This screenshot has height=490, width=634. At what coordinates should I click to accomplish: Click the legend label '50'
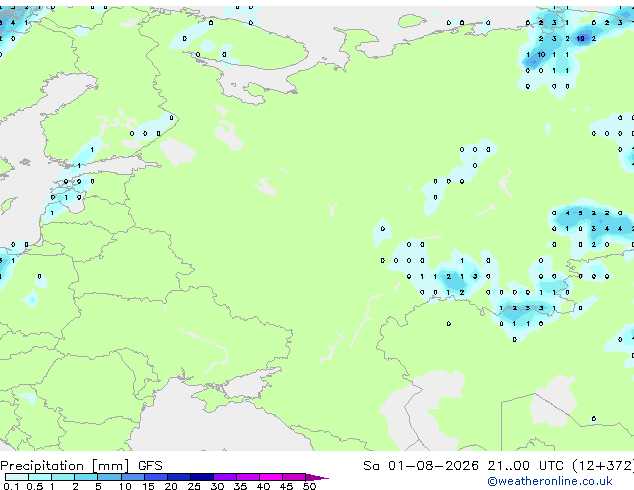[310, 486]
